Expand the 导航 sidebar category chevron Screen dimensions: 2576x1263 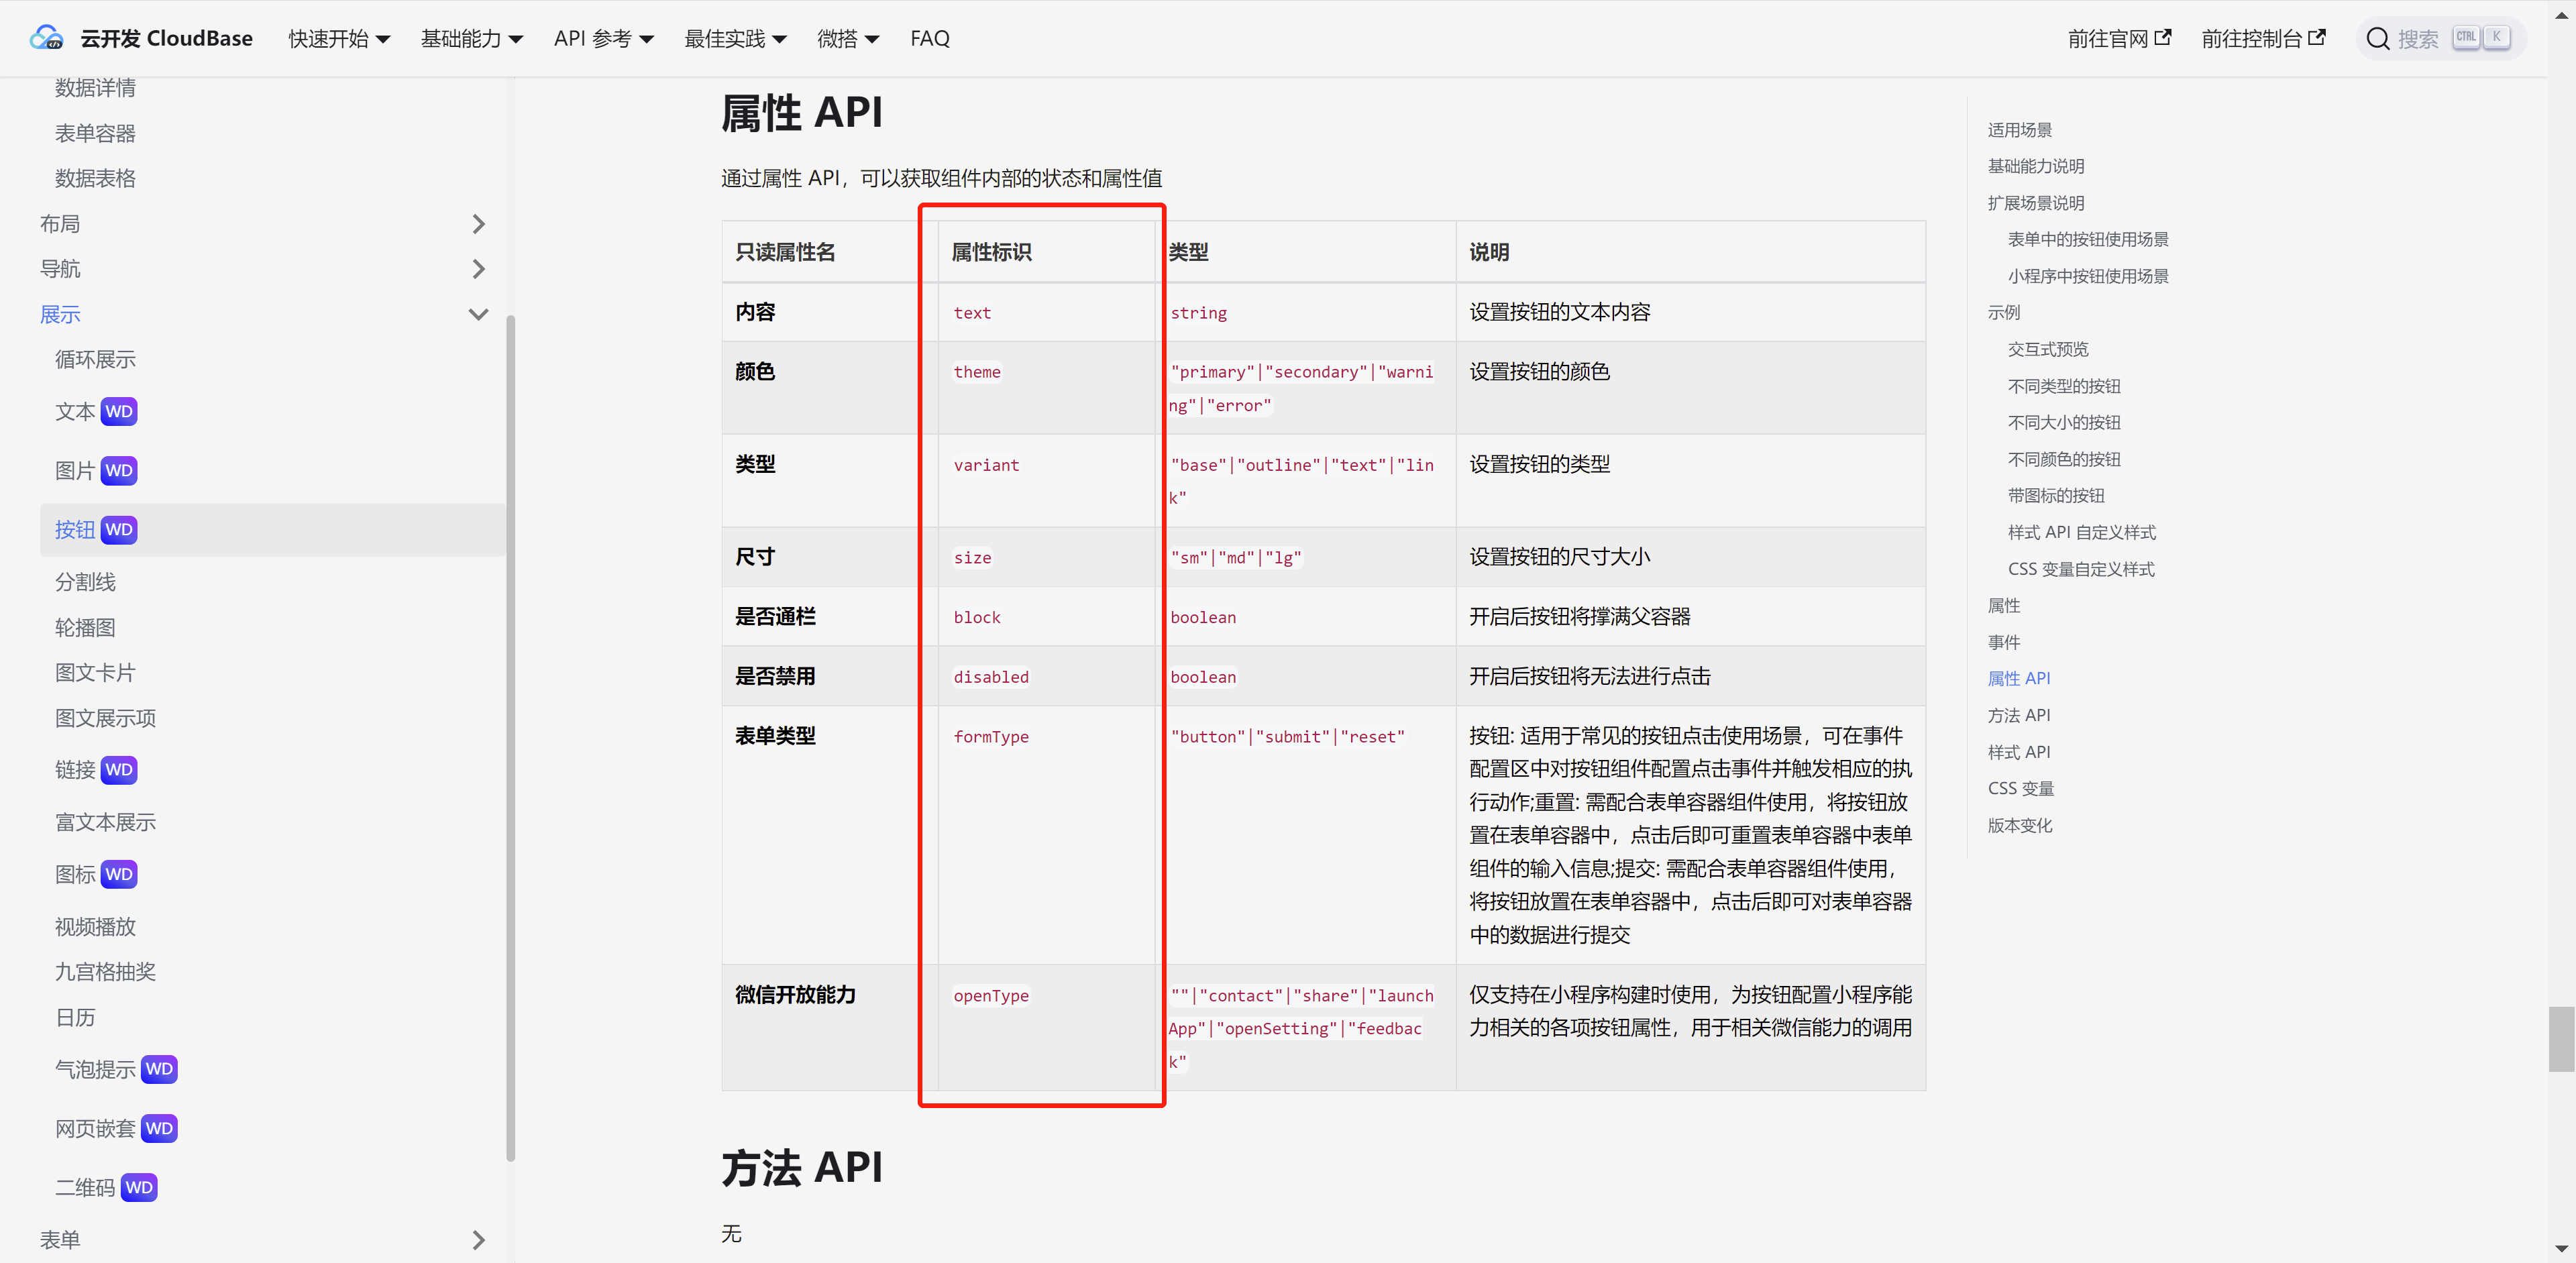click(x=478, y=269)
